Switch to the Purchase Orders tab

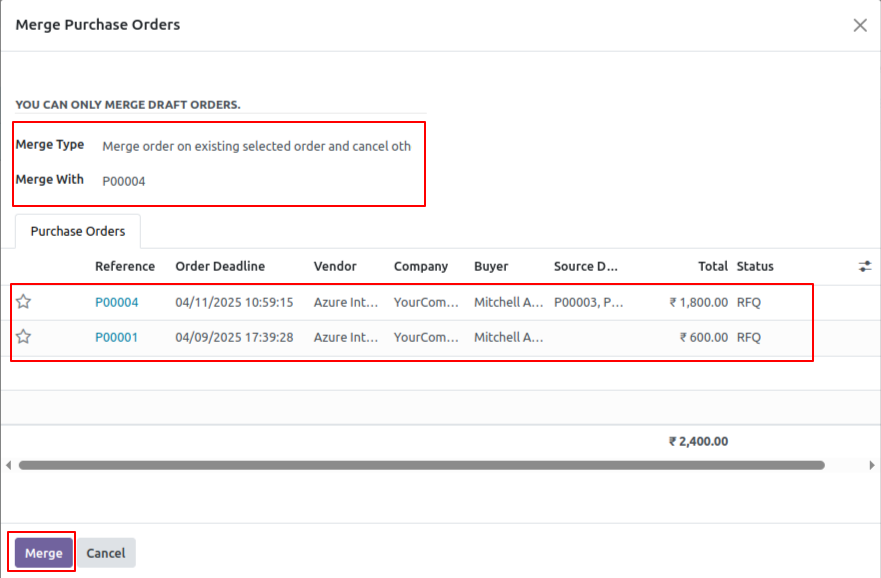click(77, 231)
